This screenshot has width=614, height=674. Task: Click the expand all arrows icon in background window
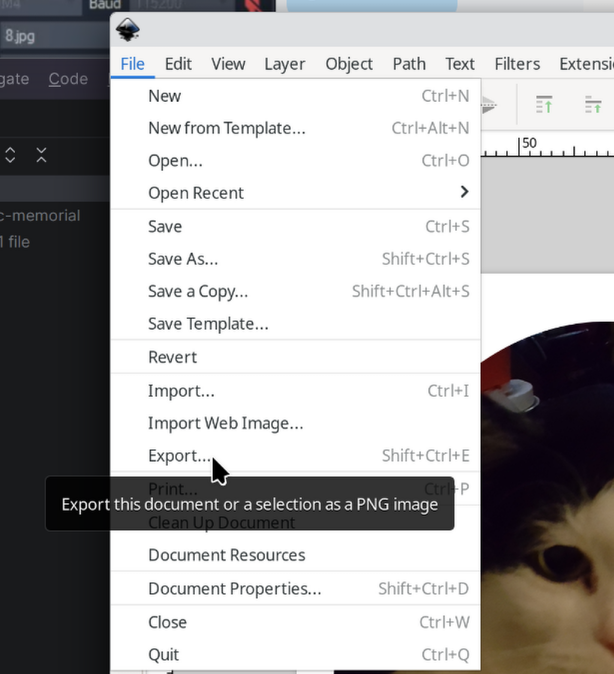point(10,155)
